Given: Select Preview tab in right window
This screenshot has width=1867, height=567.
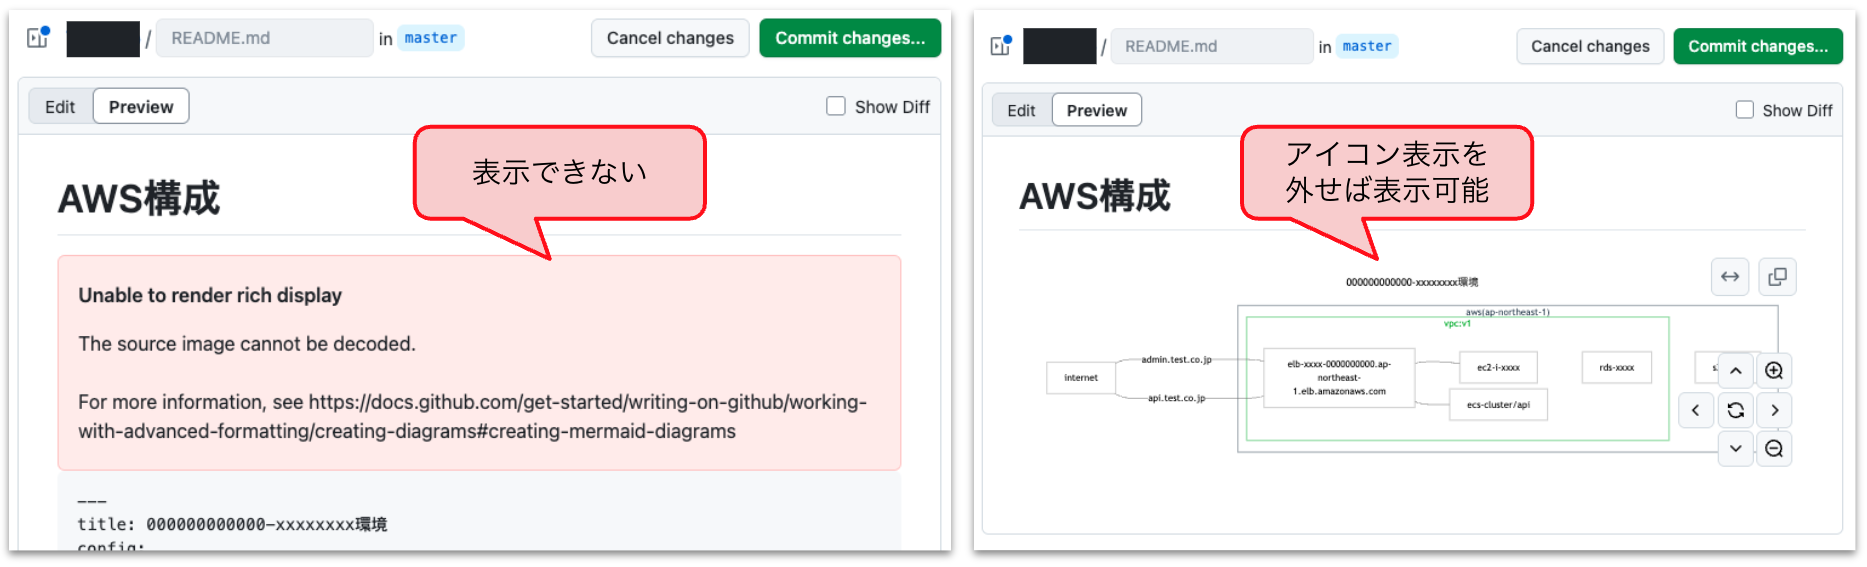Looking at the screenshot, I should tap(1097, 110).
